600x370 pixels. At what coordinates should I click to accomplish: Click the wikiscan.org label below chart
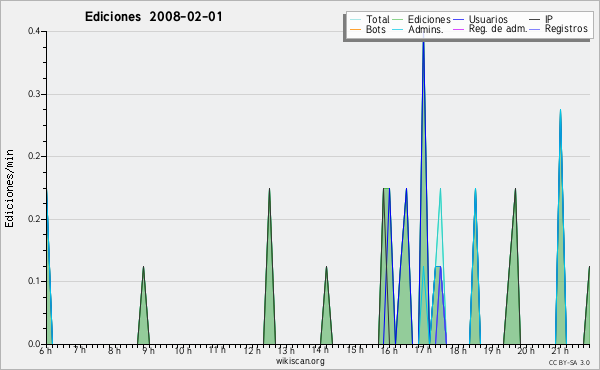[300, 361]
